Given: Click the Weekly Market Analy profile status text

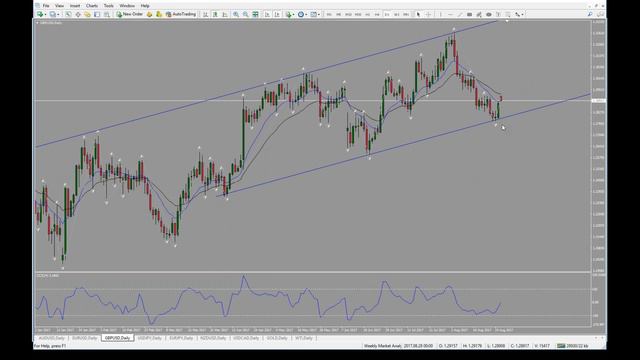Looking at the screenshot, I should click(x=382, y=346).
